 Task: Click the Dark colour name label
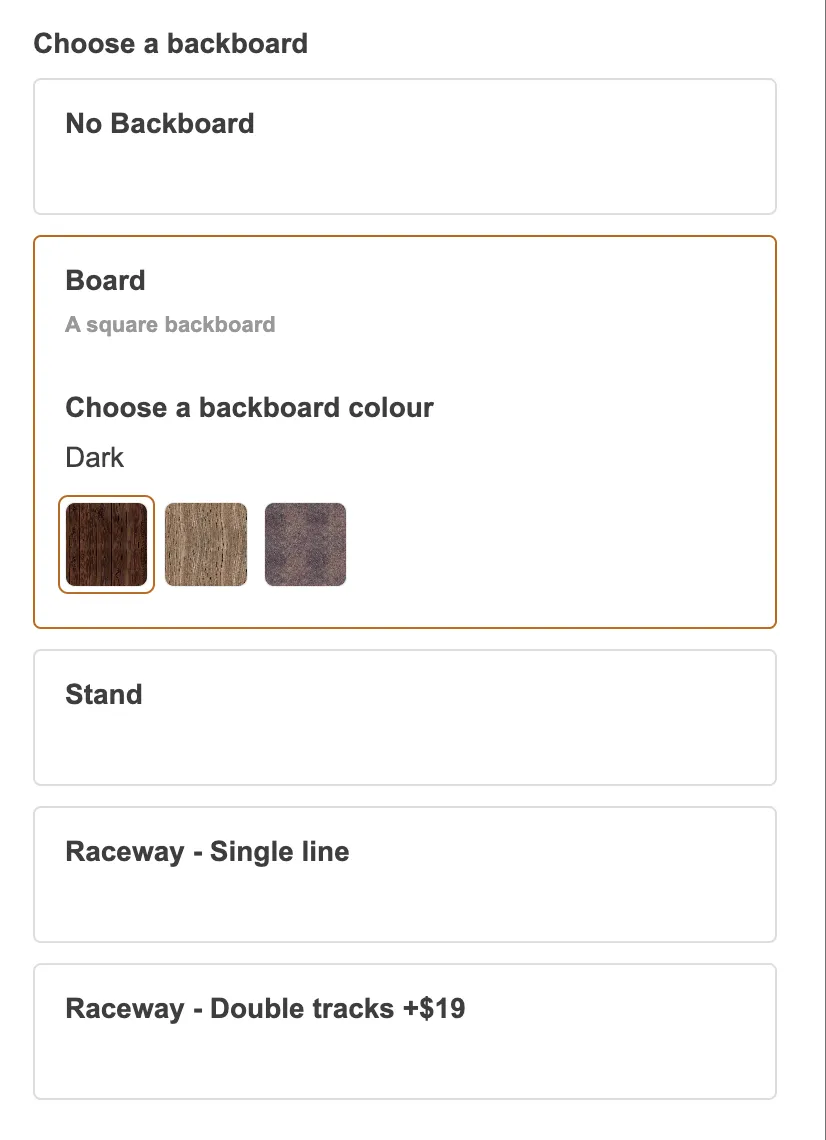pyautogui.click(x=94, y=457)
